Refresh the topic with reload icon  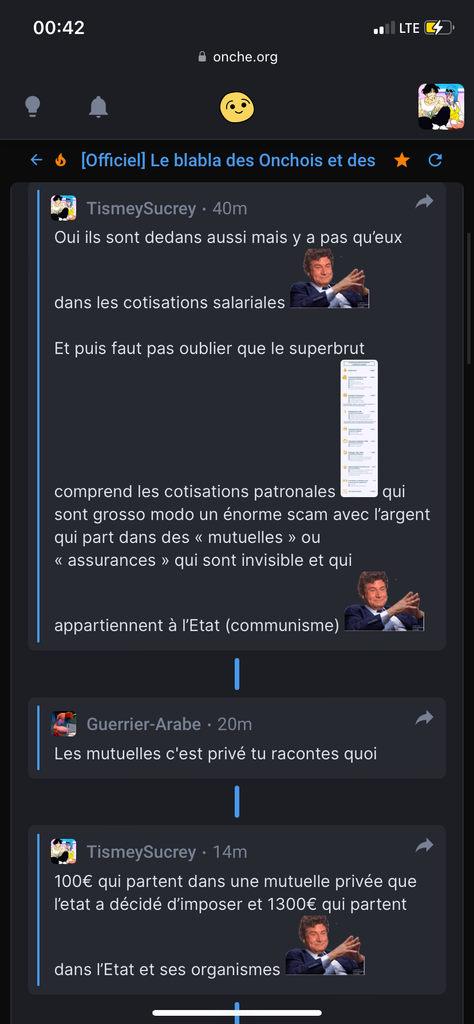435,160
